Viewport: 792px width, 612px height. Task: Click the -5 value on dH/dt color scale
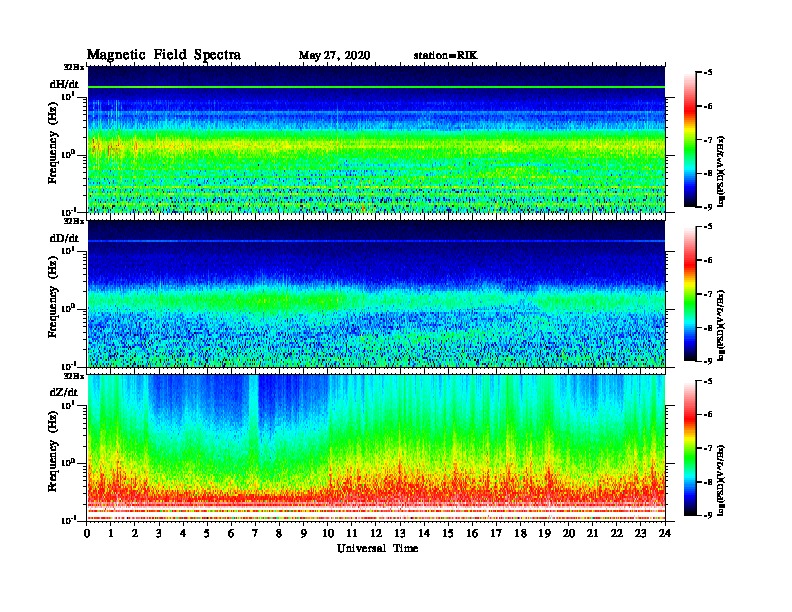tap(707, 73)
